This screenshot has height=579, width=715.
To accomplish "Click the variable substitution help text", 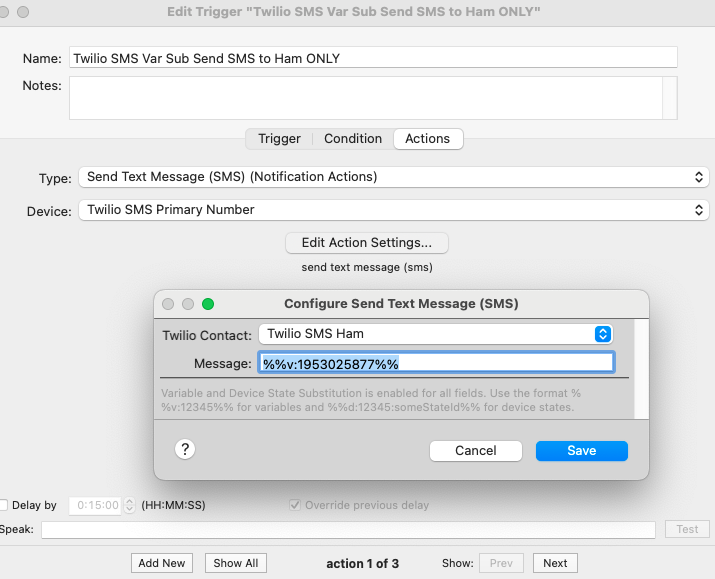I will [x=371, y=400].
